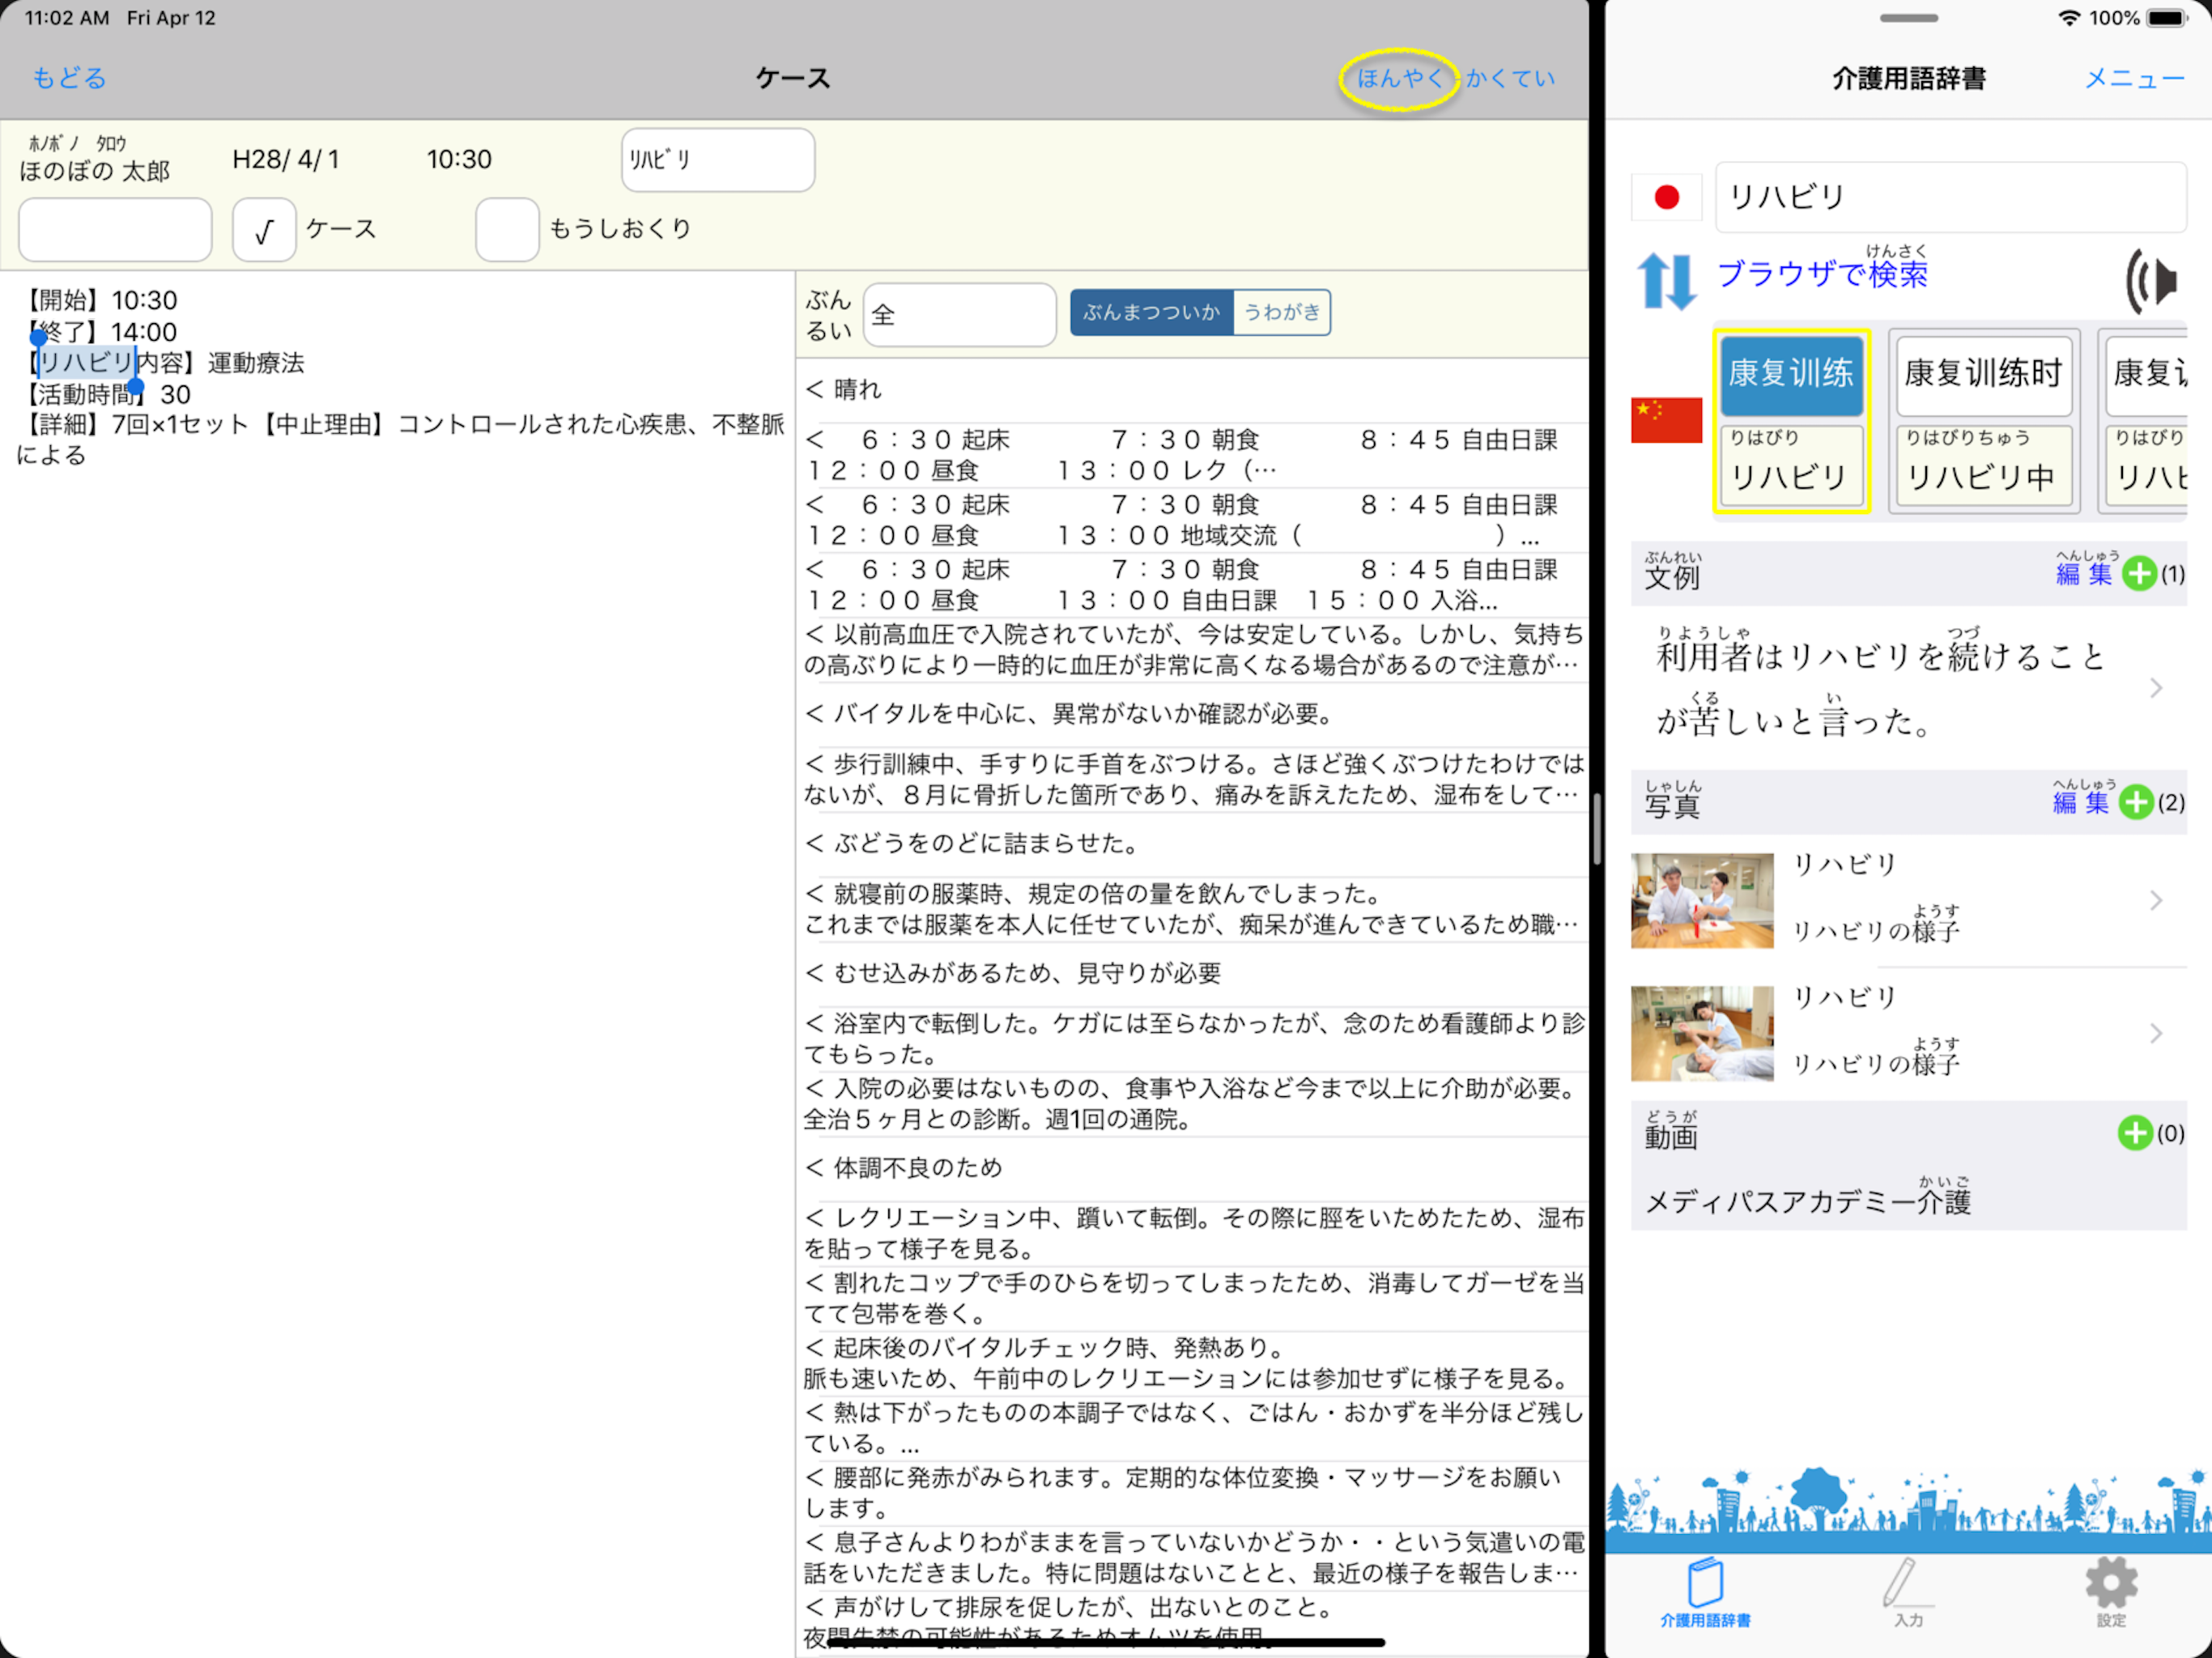Select the Japanese flag icon
Viewport: 2212px width, 1658px height.
click(1666, 197)
